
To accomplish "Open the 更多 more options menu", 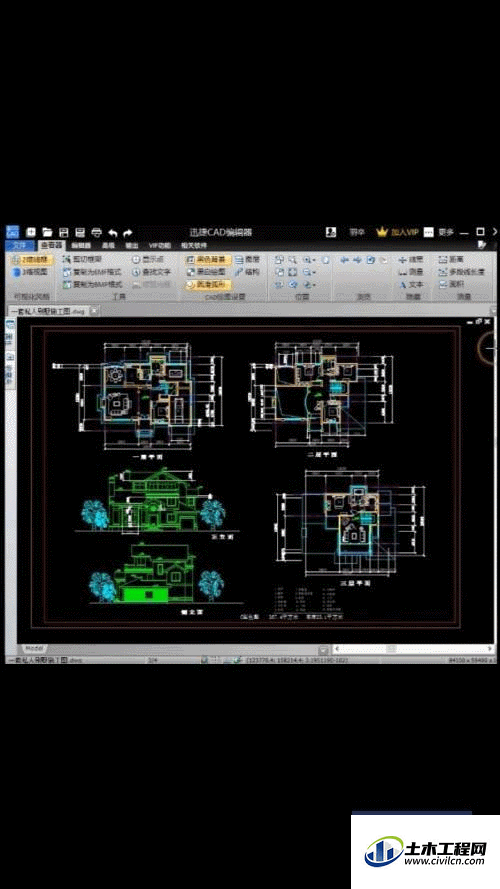I will (440, 232).
